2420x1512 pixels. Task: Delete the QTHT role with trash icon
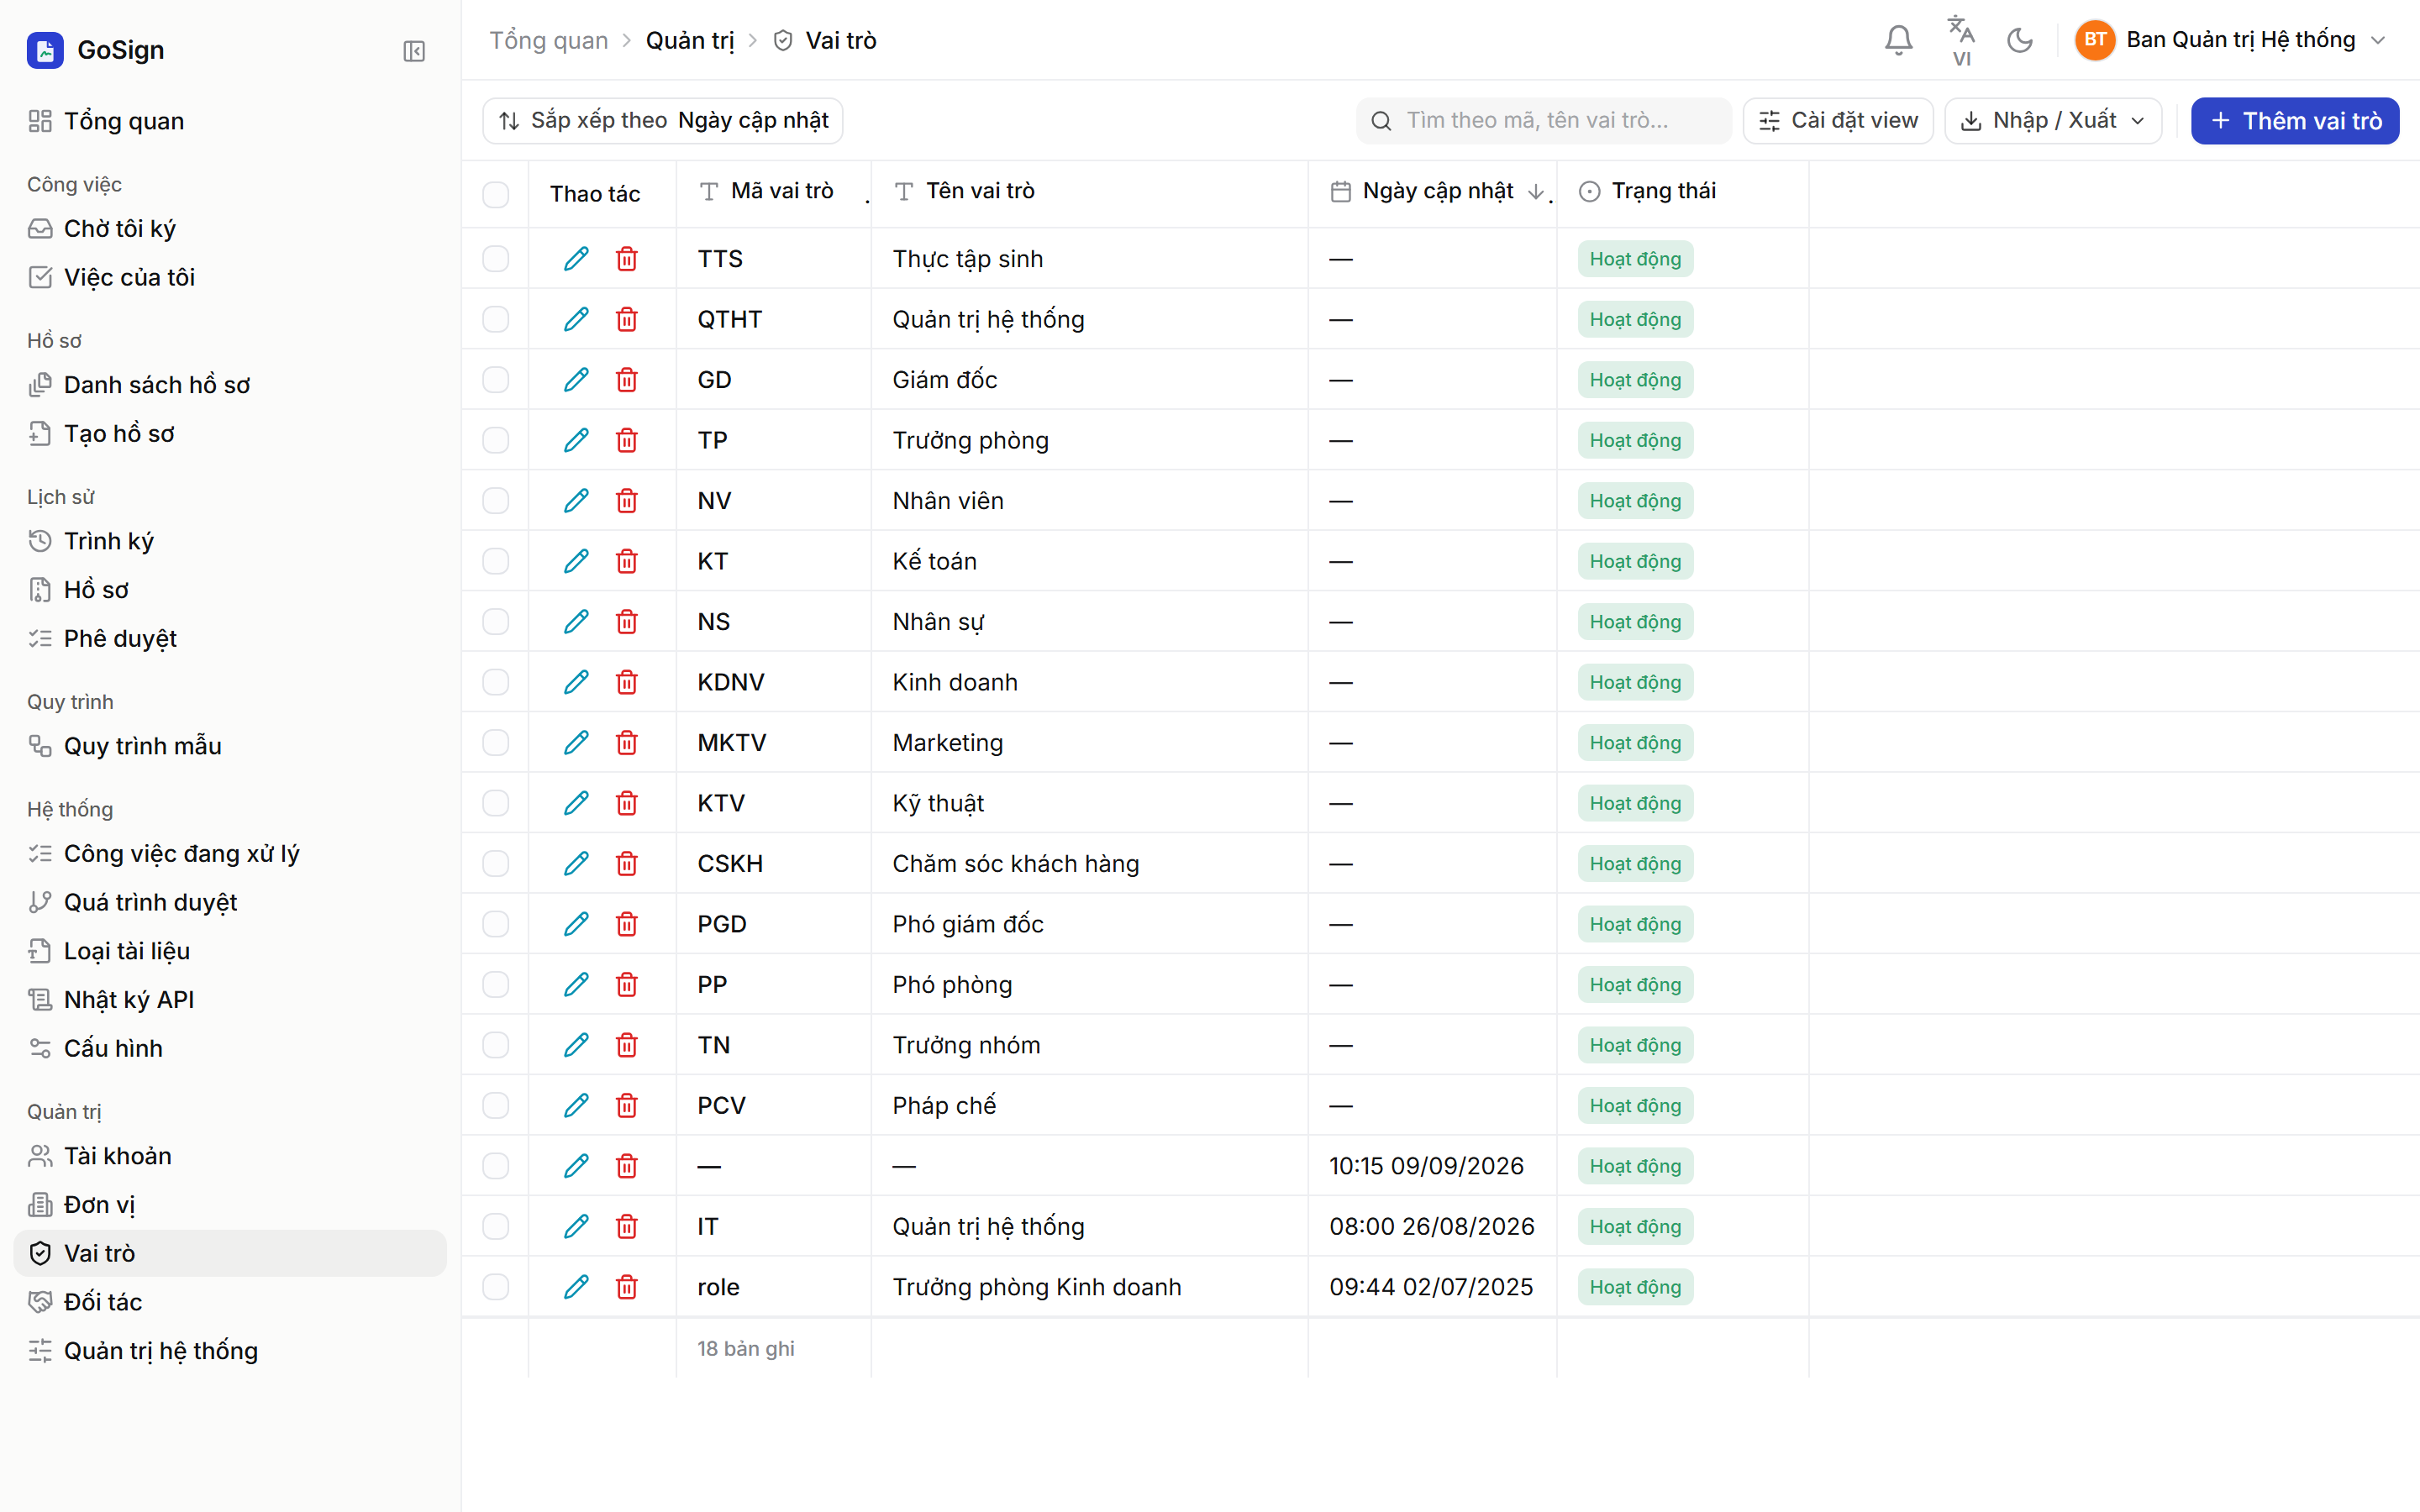point(627,319)
